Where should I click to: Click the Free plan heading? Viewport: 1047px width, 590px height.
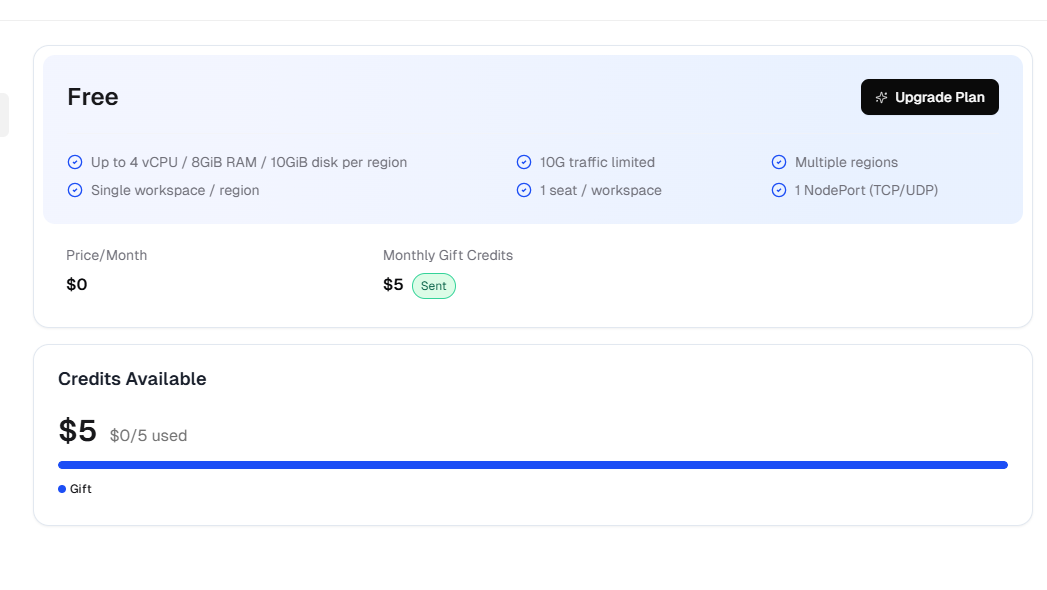[x=92, y=97]
